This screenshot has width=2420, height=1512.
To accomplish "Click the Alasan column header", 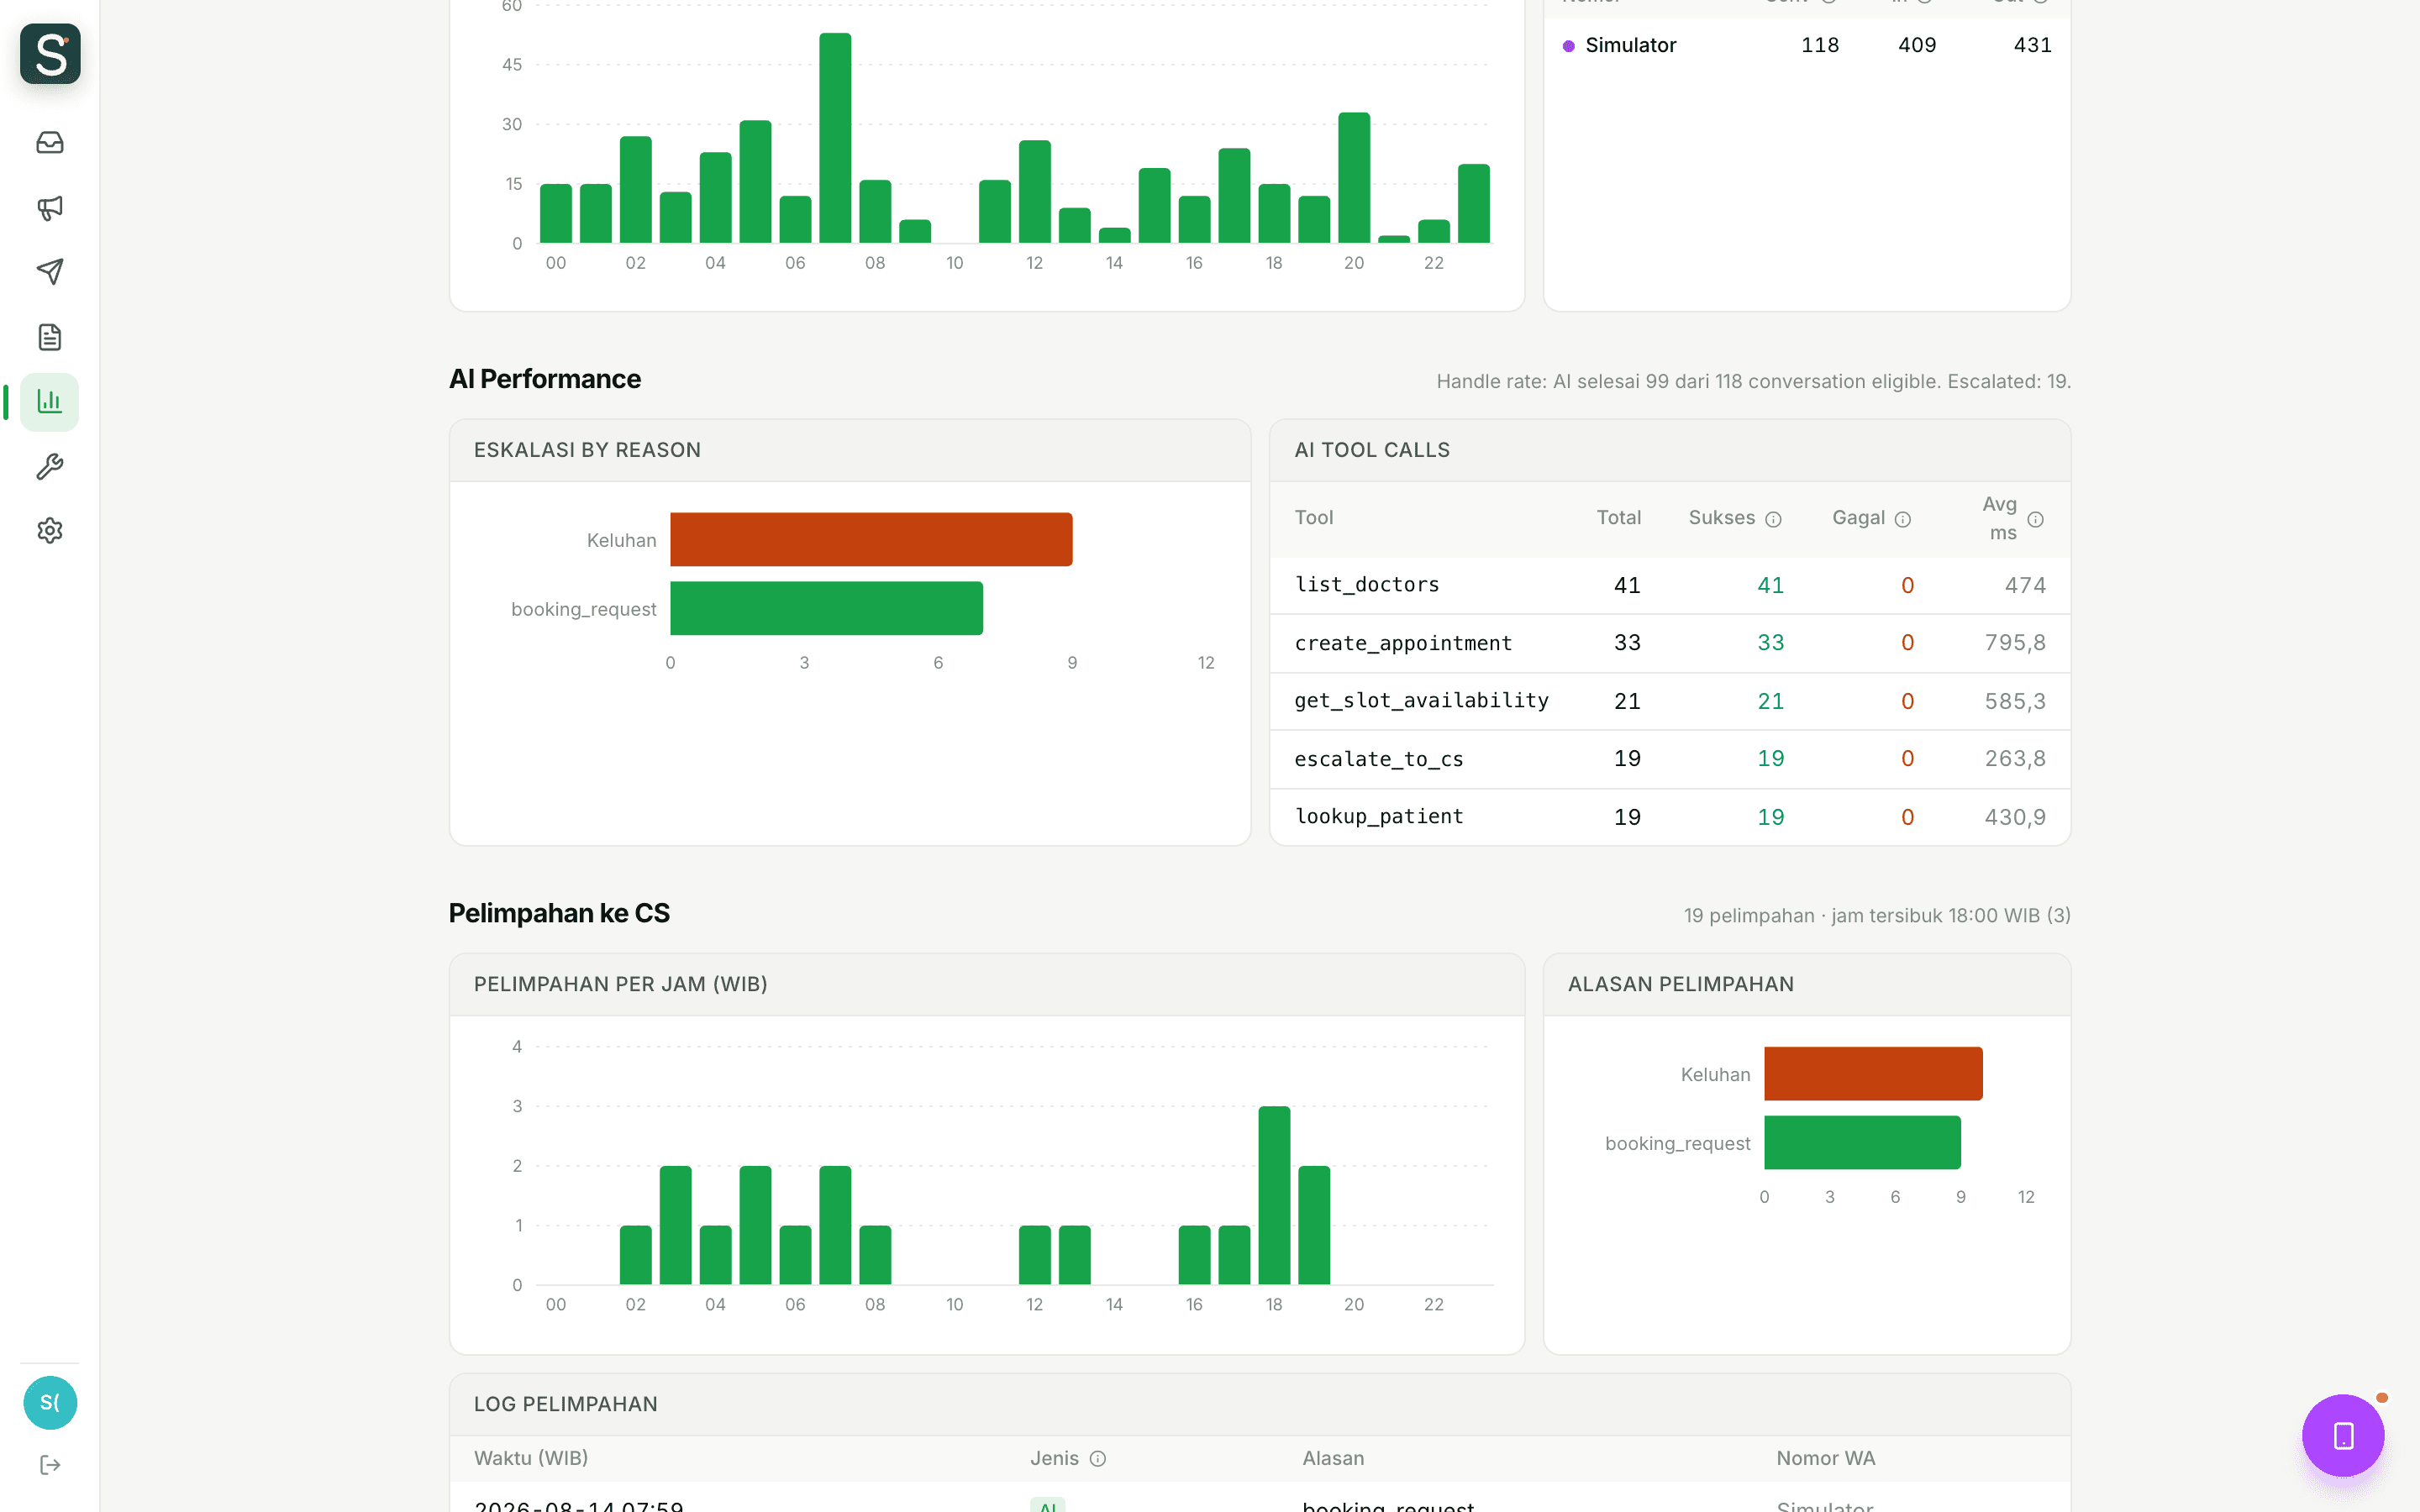I will pos(1332,1458).
